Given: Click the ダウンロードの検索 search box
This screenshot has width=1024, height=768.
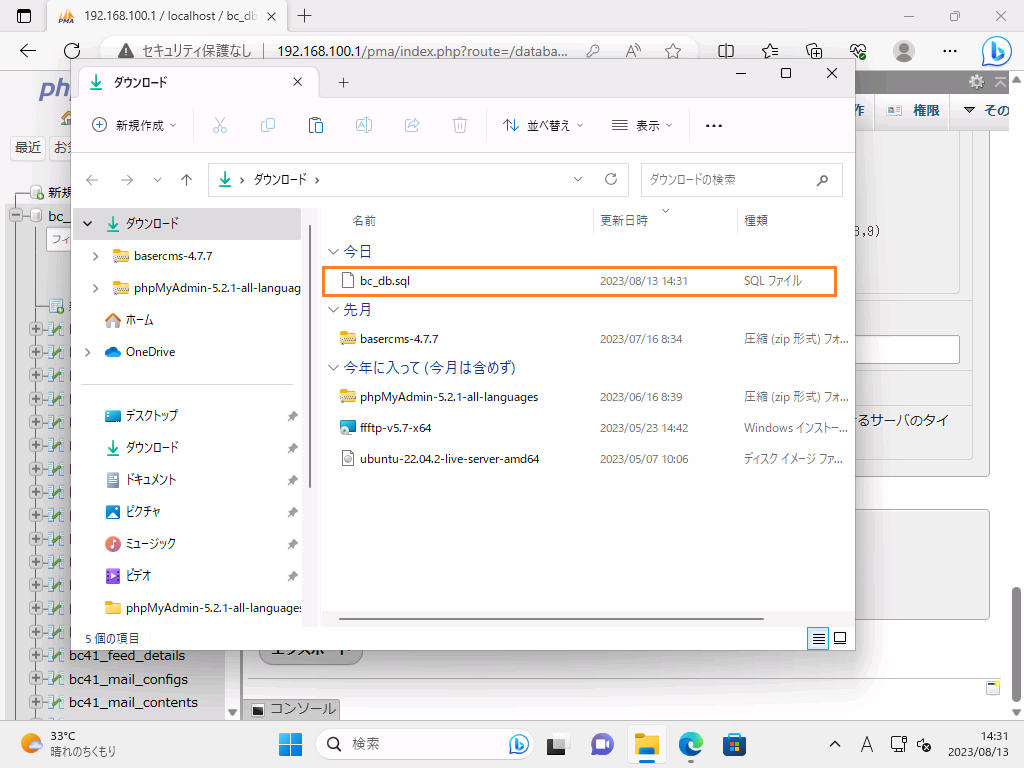Looking at the screenshot, I should pos(730,180).
